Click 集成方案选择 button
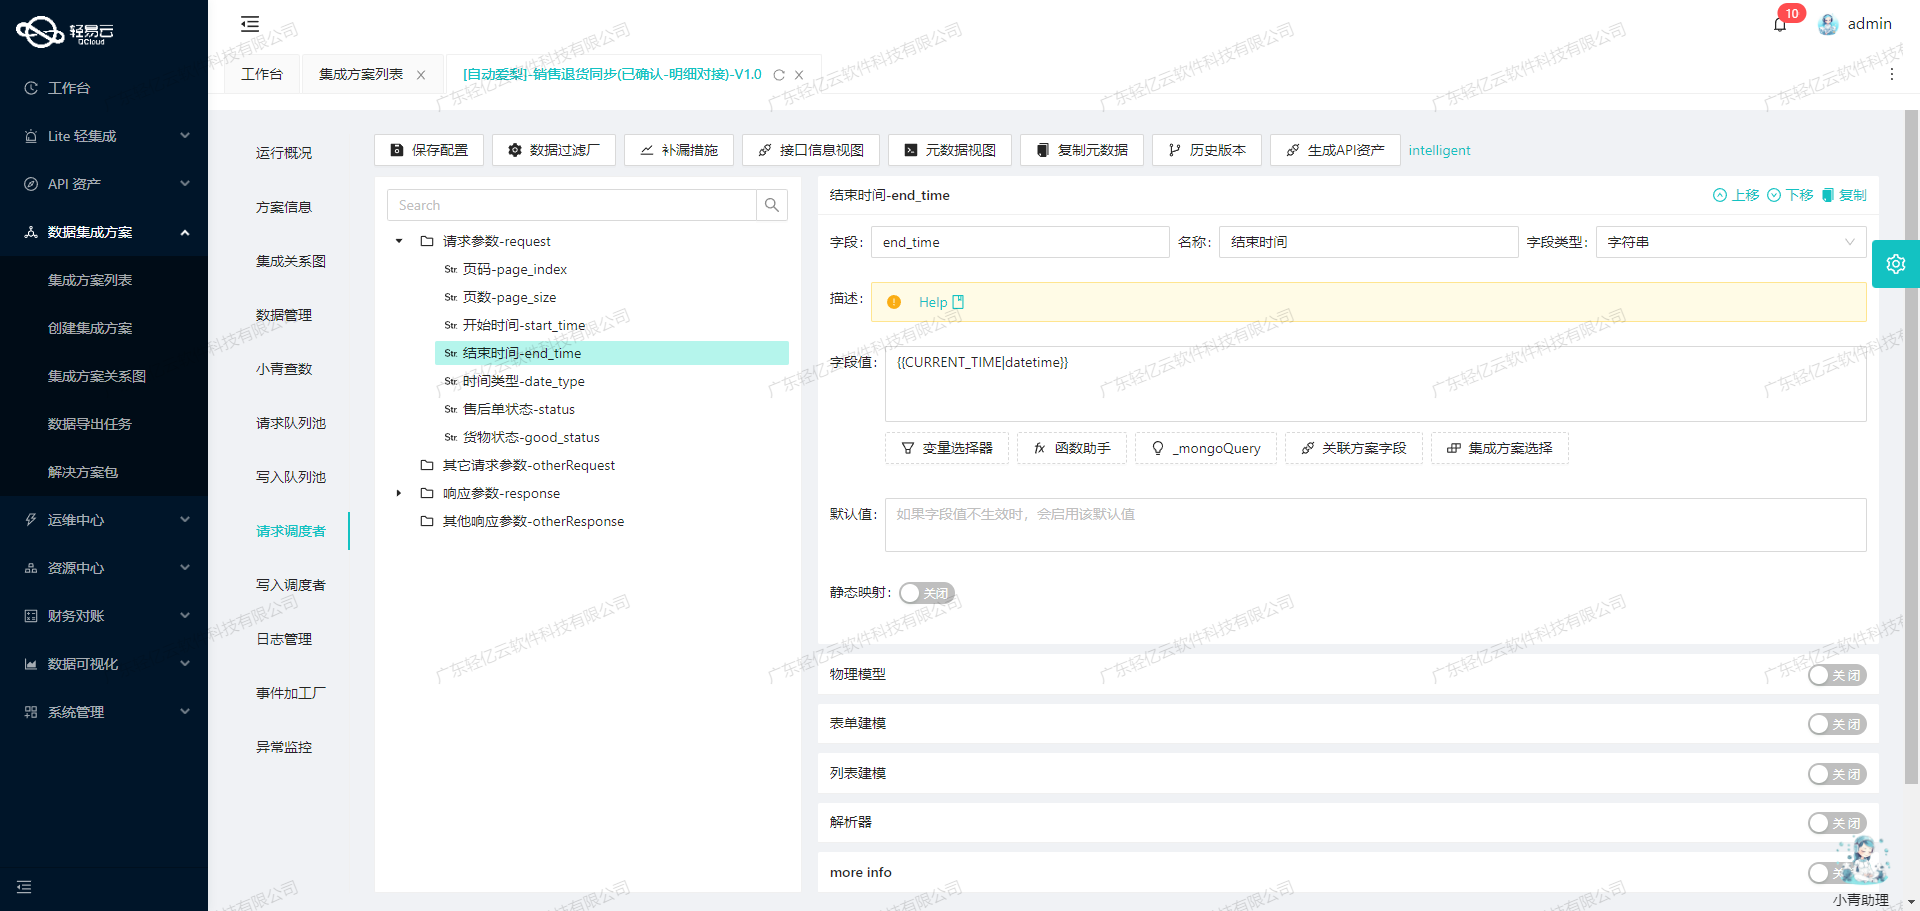This screenshot has width=1920, height=911. pyautogui.click(x=1500, y=448)
